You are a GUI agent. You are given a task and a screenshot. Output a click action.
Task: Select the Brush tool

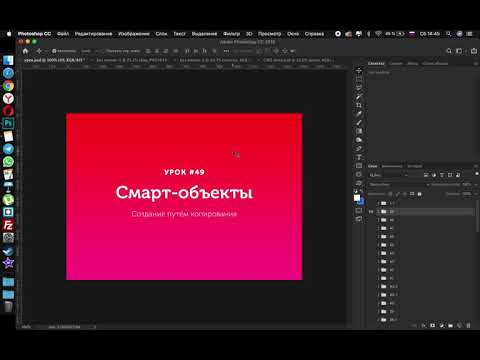(359, 123)
